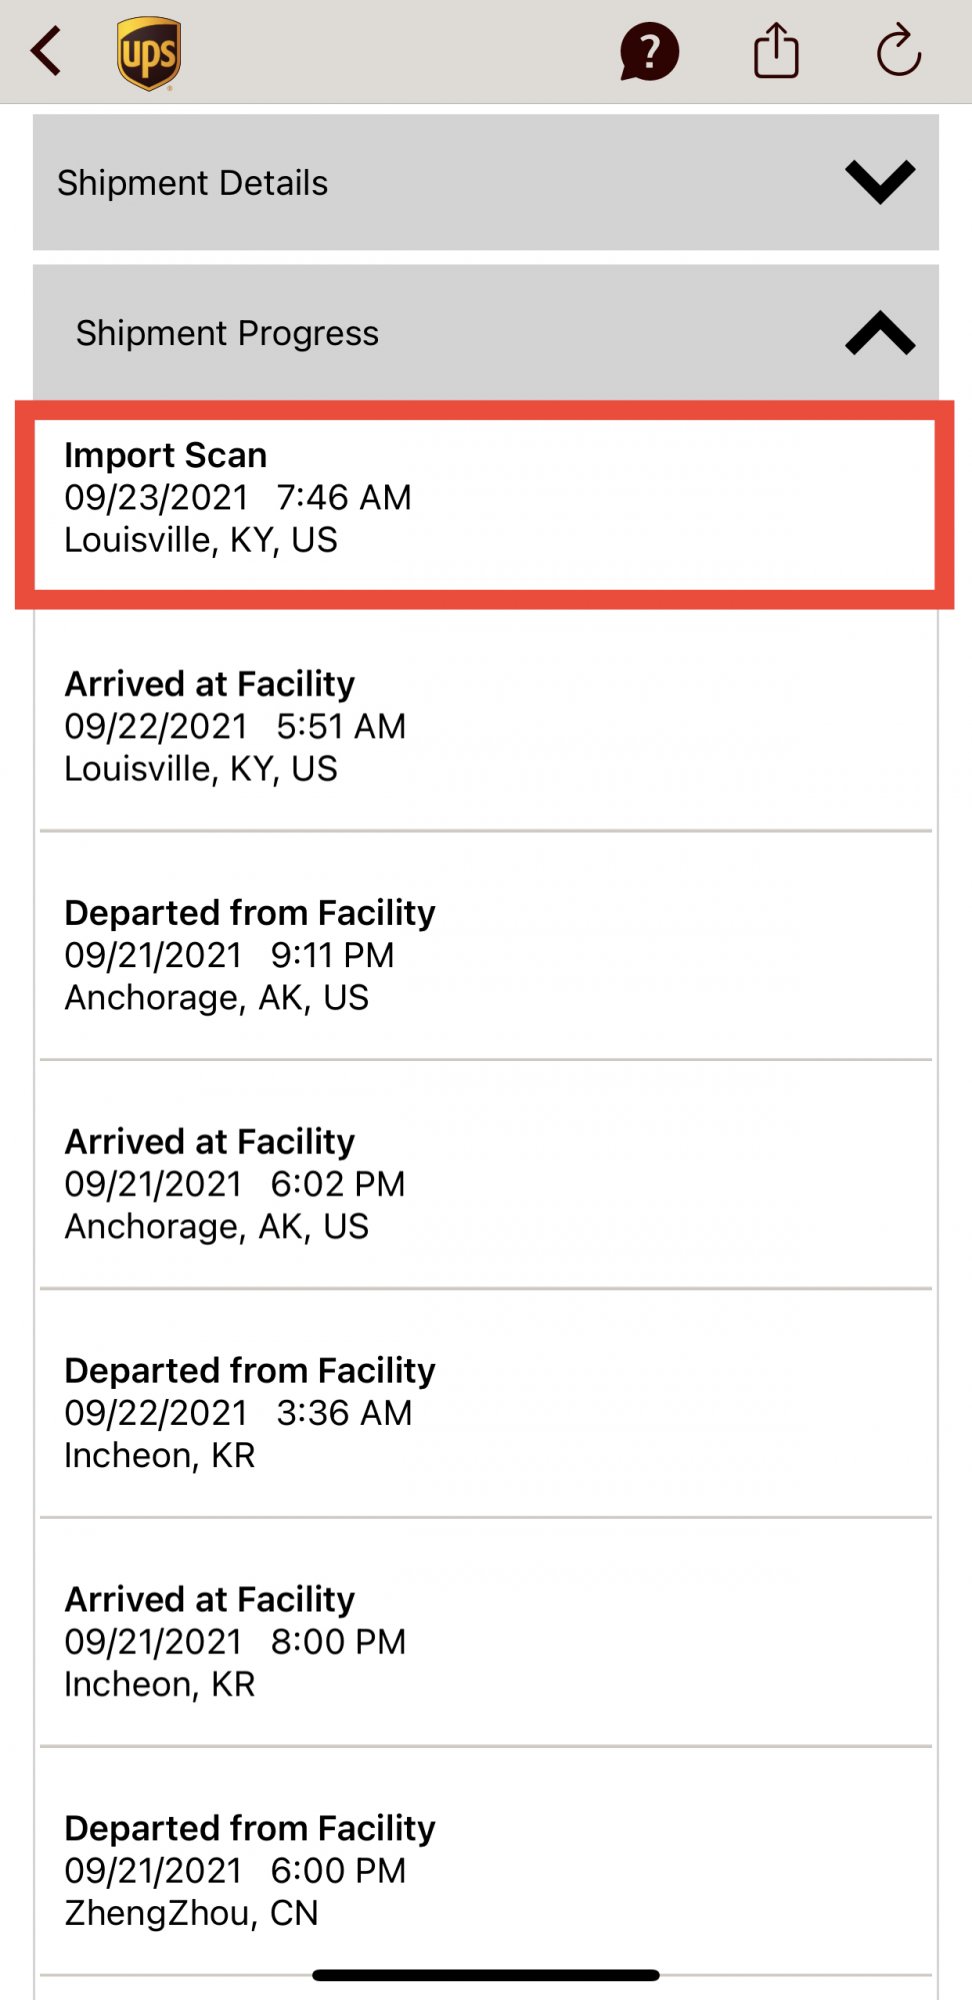Tap the share icon
This screenshot has width=972, height=2000.
click(776, 51)
